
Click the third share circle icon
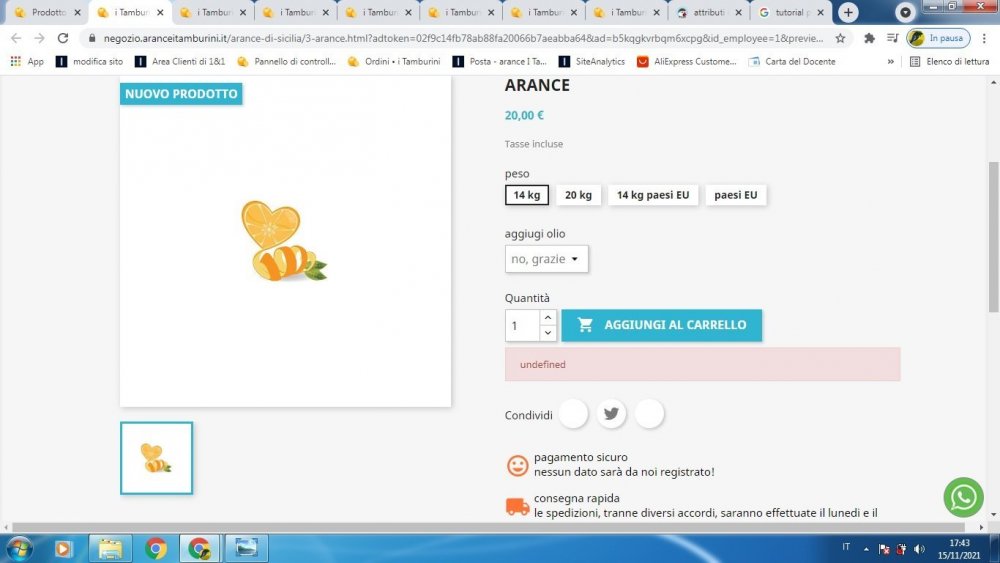click(649, 414)
